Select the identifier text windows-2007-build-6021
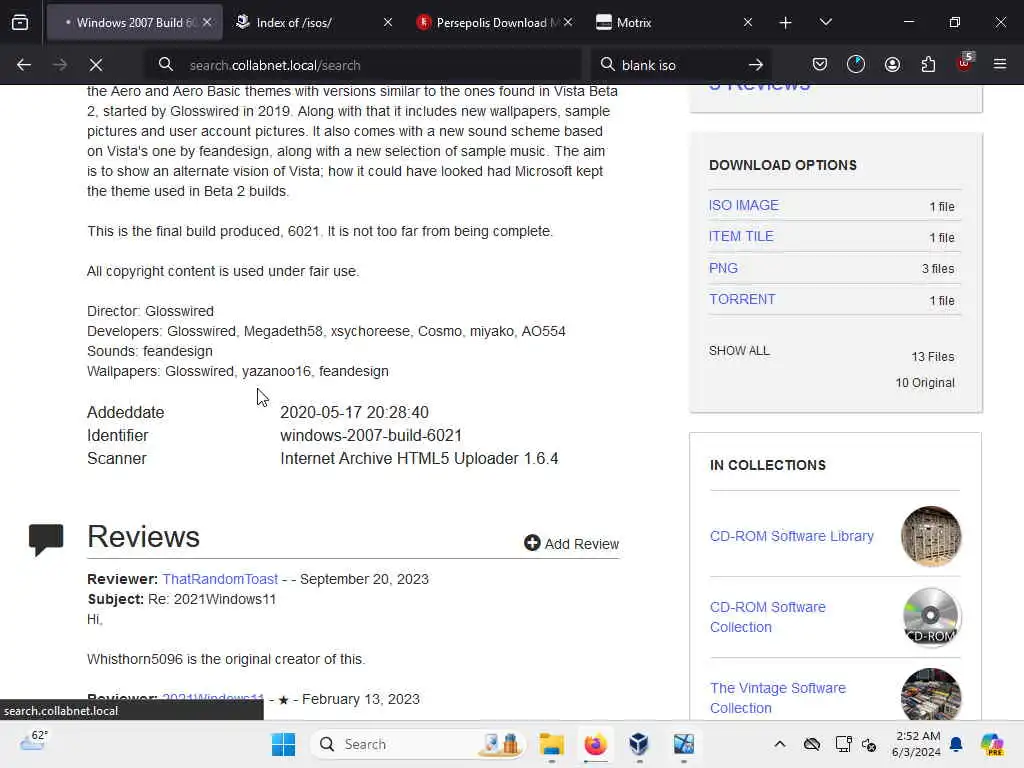 (371, 436)
